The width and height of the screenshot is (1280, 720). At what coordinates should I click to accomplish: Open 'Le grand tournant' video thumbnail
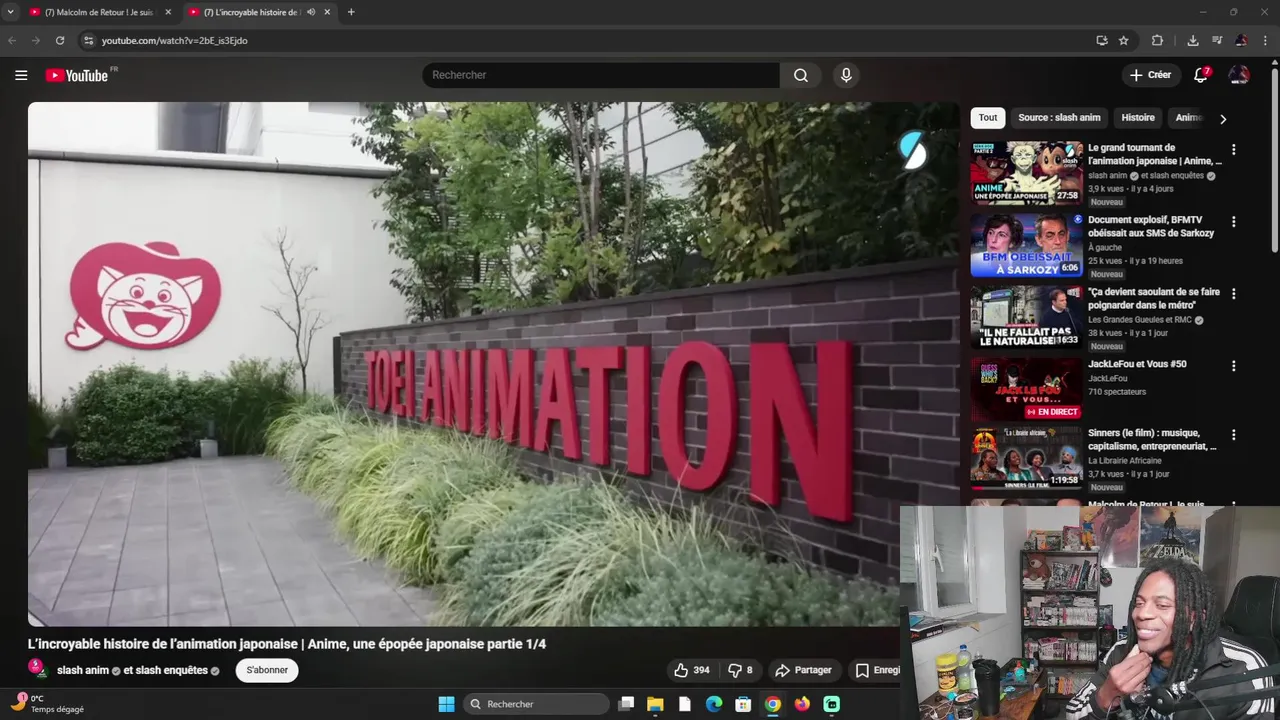1026,174
